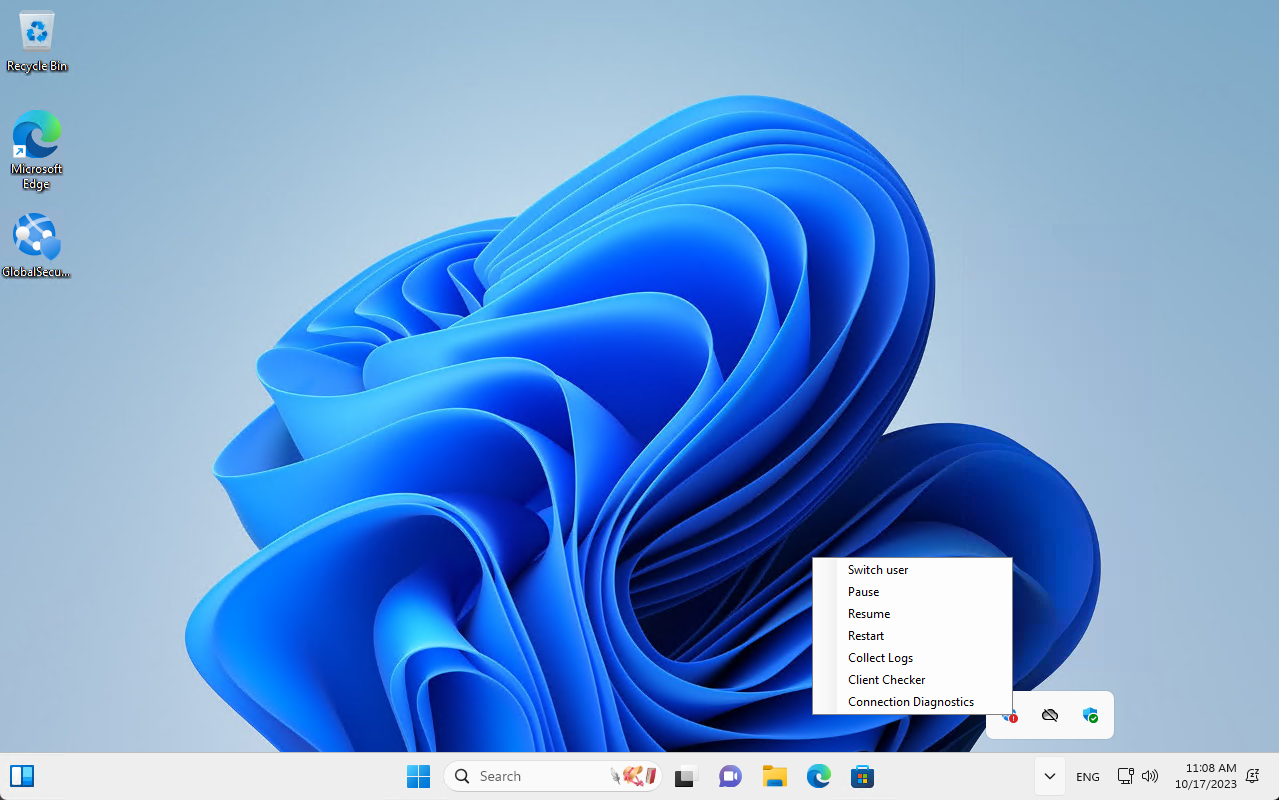The width and height of the screenshot is (1279, 800).
Task: Open the Chat app on the taskbar
Action: (x=730, y=776)
